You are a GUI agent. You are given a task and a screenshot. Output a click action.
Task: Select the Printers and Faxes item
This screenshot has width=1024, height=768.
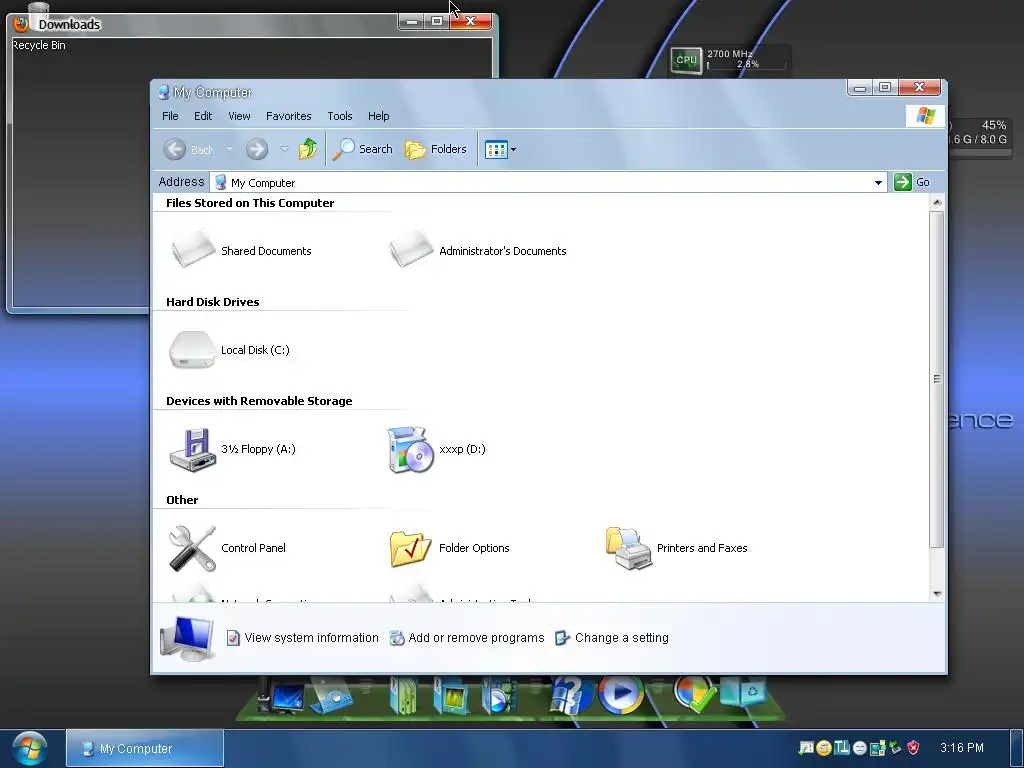pos(676,549)
